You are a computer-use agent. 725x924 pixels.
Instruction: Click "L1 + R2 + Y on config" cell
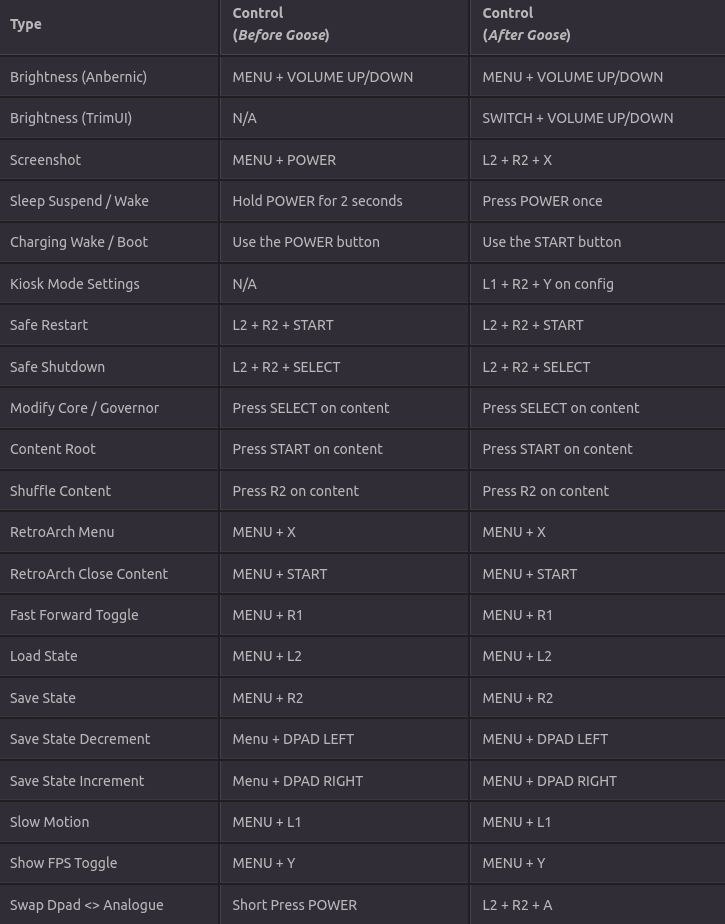[548, 284]
